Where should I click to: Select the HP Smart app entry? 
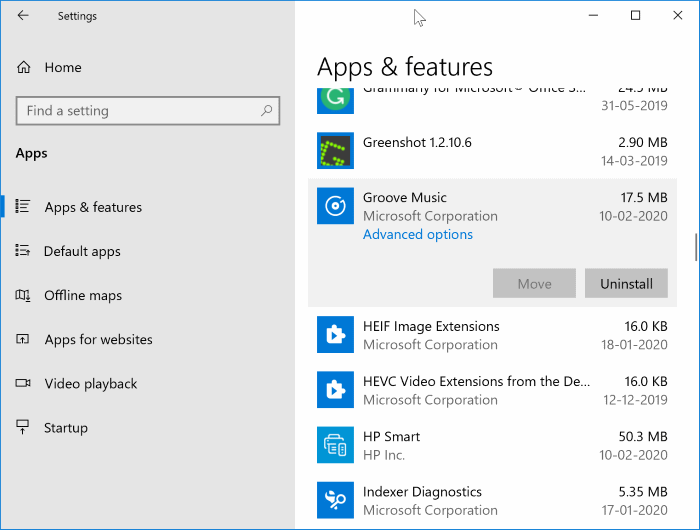(492, 445)
